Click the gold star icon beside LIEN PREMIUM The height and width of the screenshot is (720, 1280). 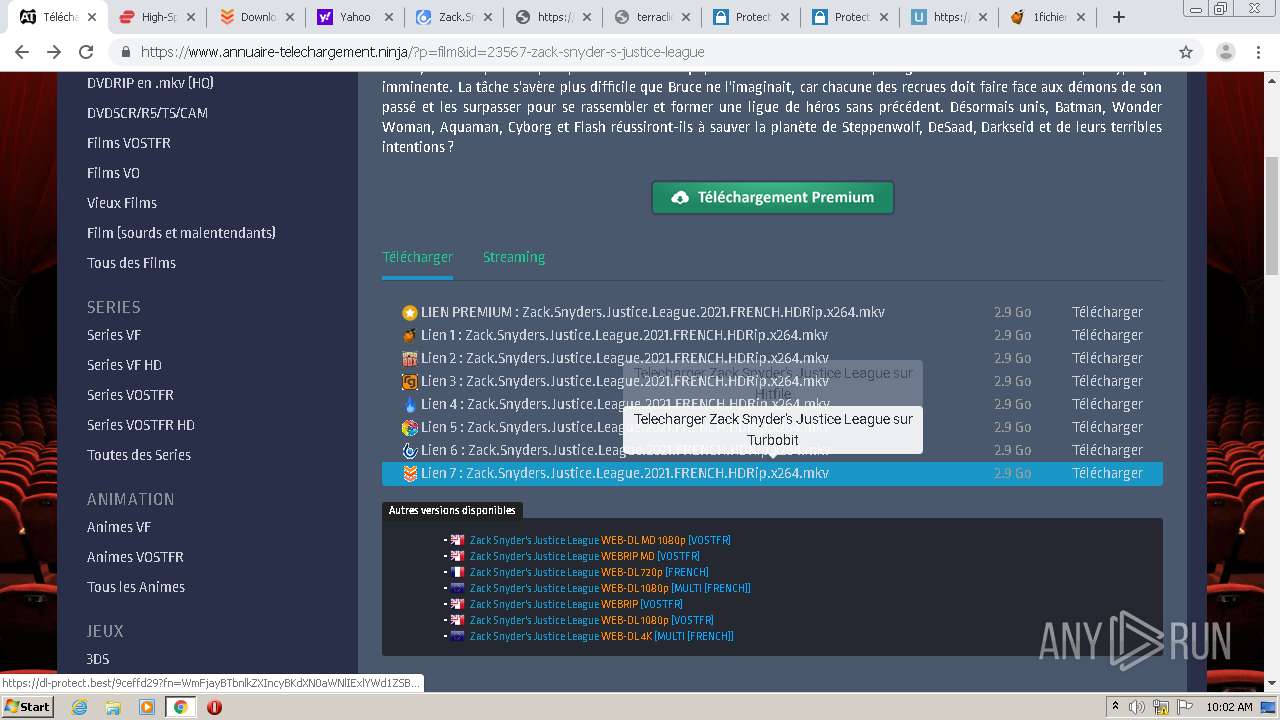(x=409, y=312)
